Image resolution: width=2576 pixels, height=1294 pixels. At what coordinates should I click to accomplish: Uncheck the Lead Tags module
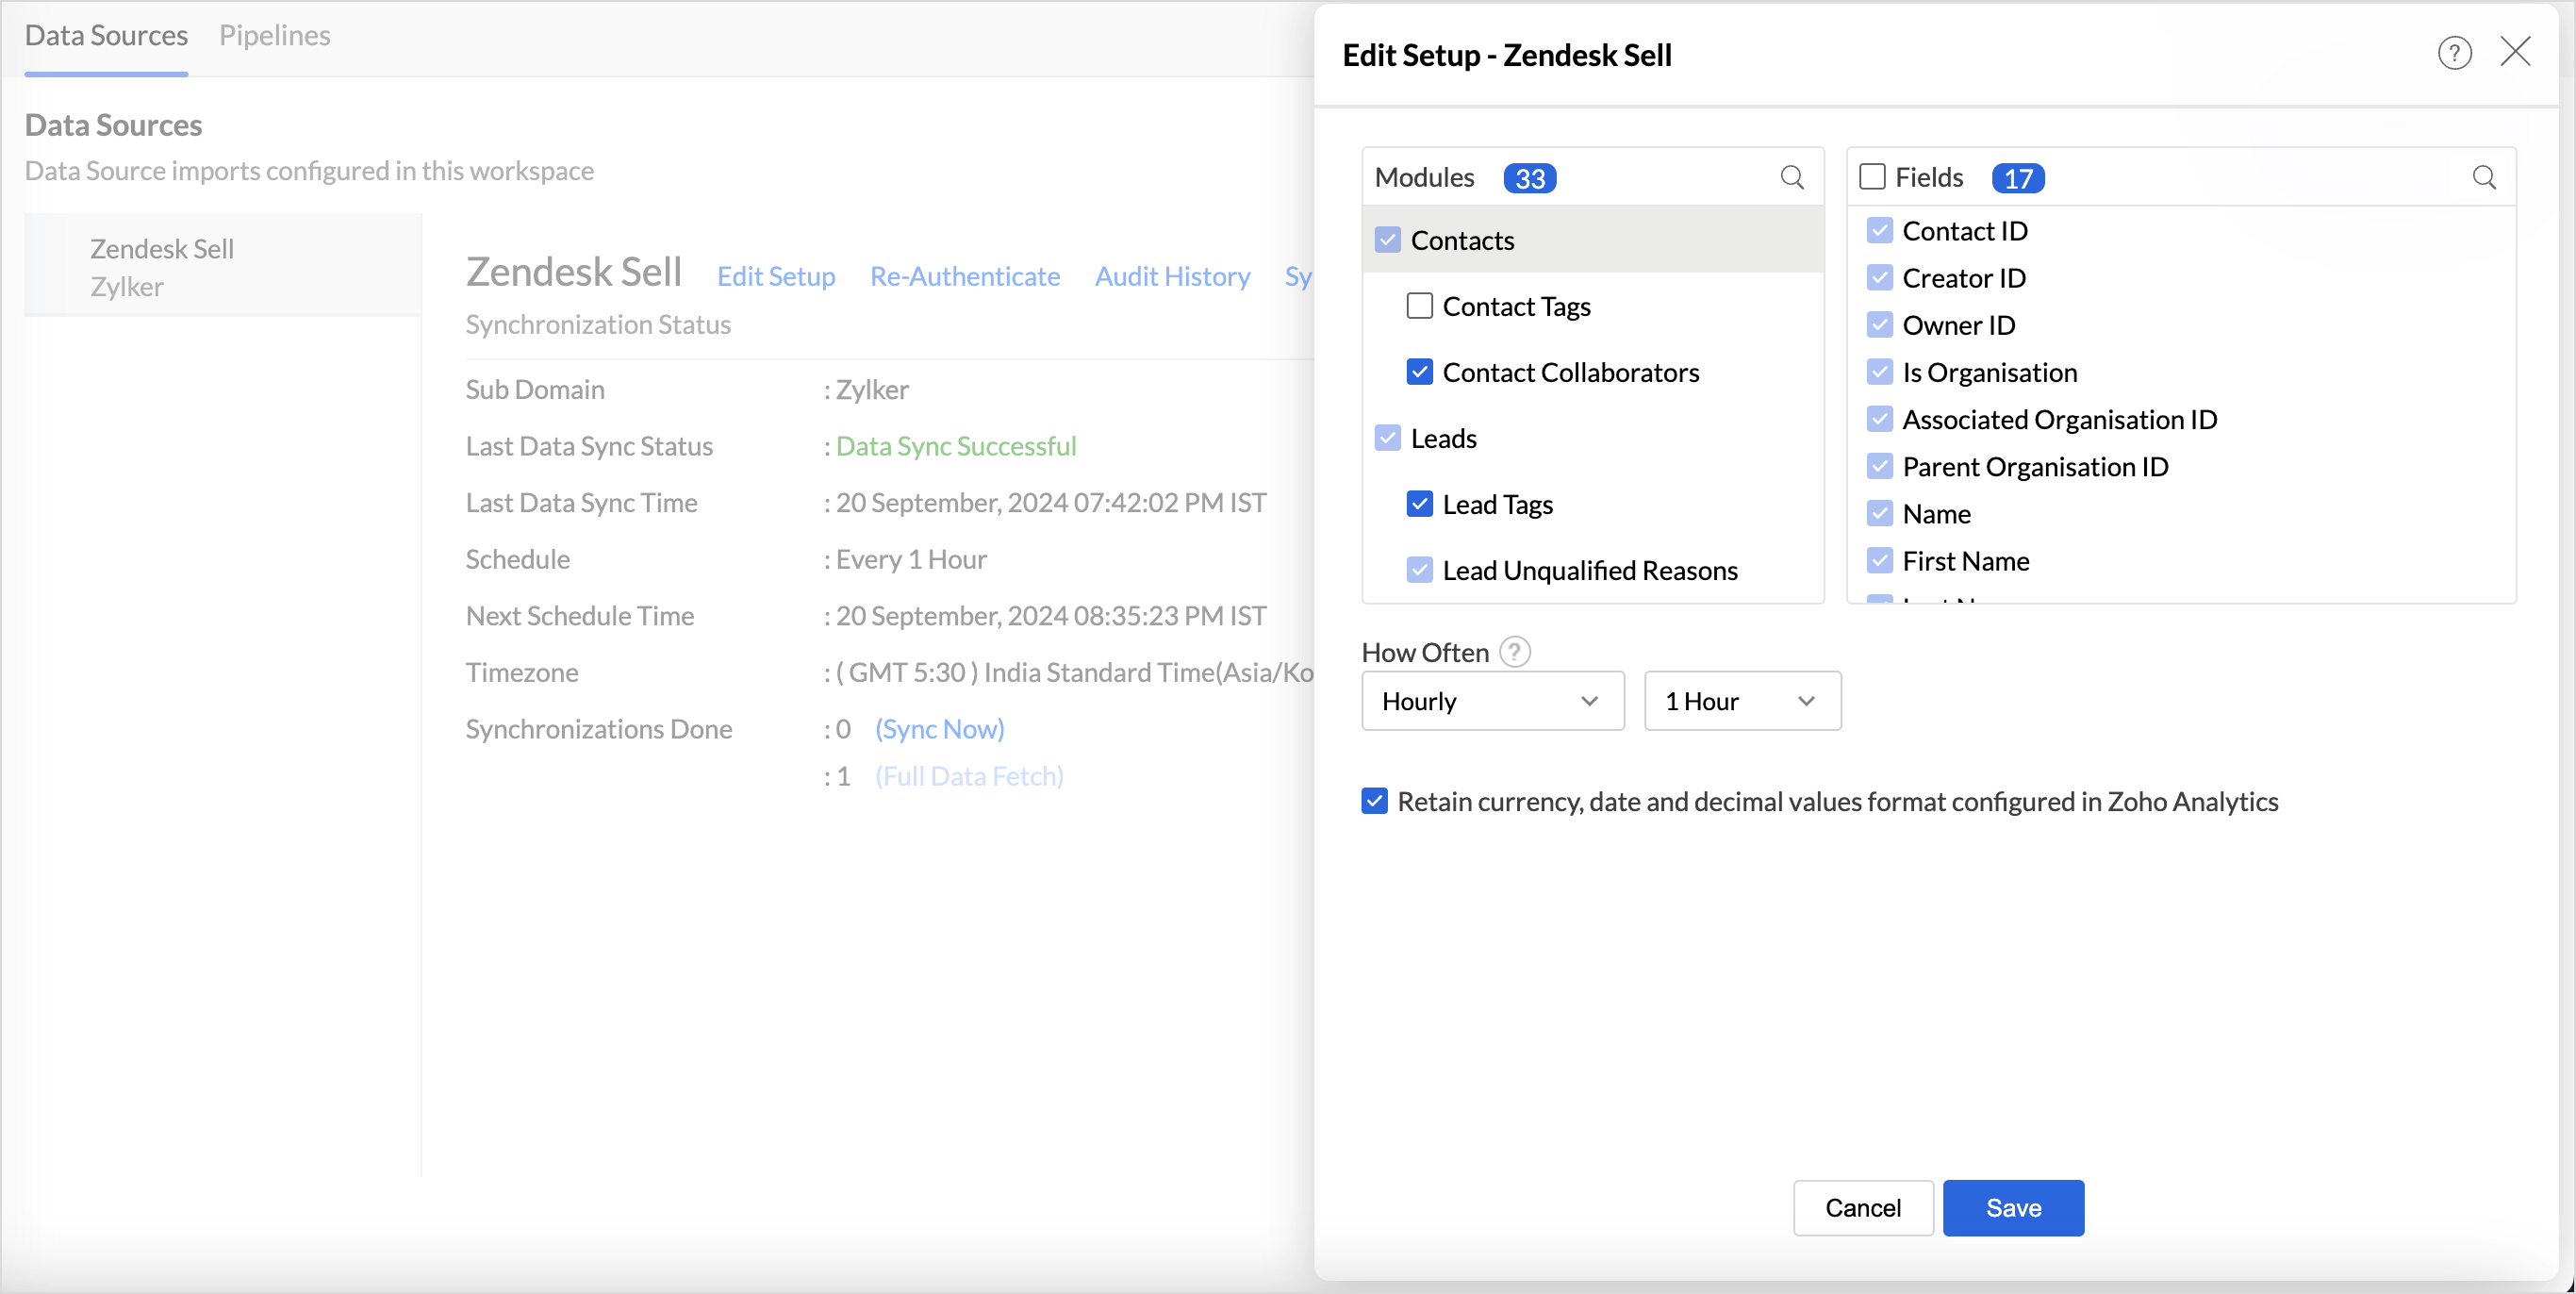[x=1419, y=504]
